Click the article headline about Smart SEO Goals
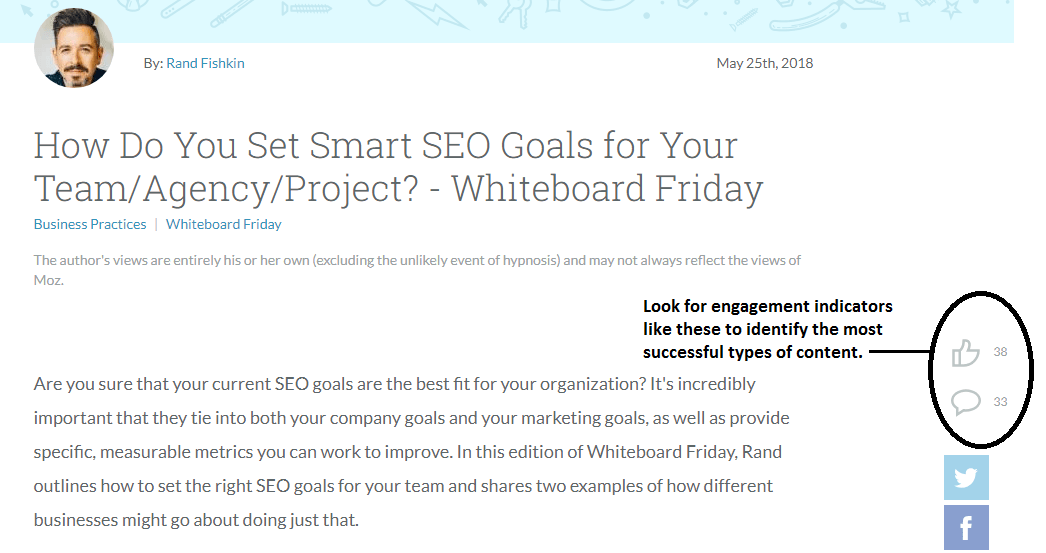Screen dimensions: 1046x553 [399, 167]
